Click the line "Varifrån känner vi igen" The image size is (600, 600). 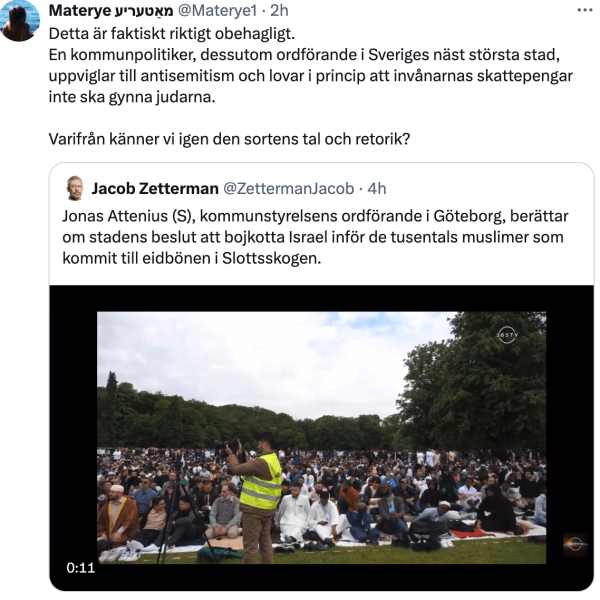pyautogui.click(x=229, y=139)
